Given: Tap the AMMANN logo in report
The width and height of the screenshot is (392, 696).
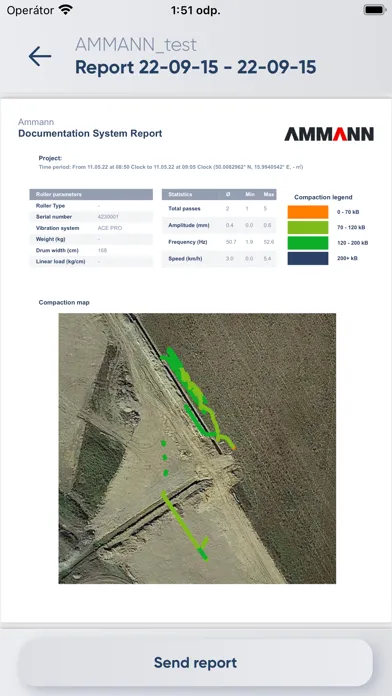Looking at the screenshot, I should [x=329, y=134].
